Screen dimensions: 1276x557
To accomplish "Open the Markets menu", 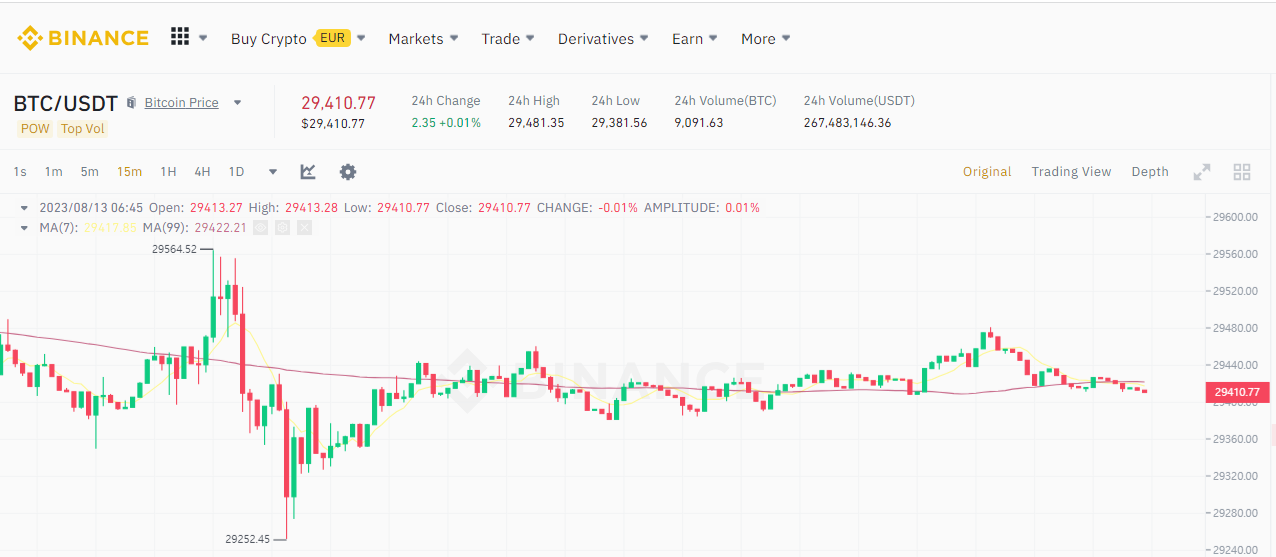I will tap(416, 38).
